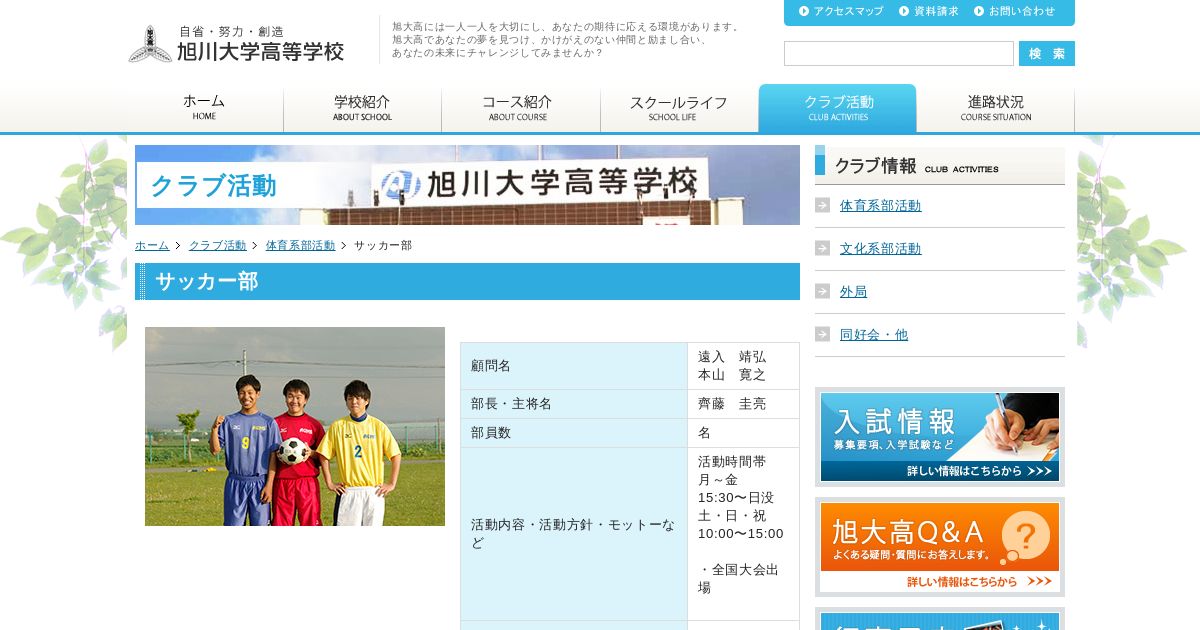Click arrow icon next to 文化系部活動
The width and height of the screenshot is (1200, 630).
coord(823,248)
